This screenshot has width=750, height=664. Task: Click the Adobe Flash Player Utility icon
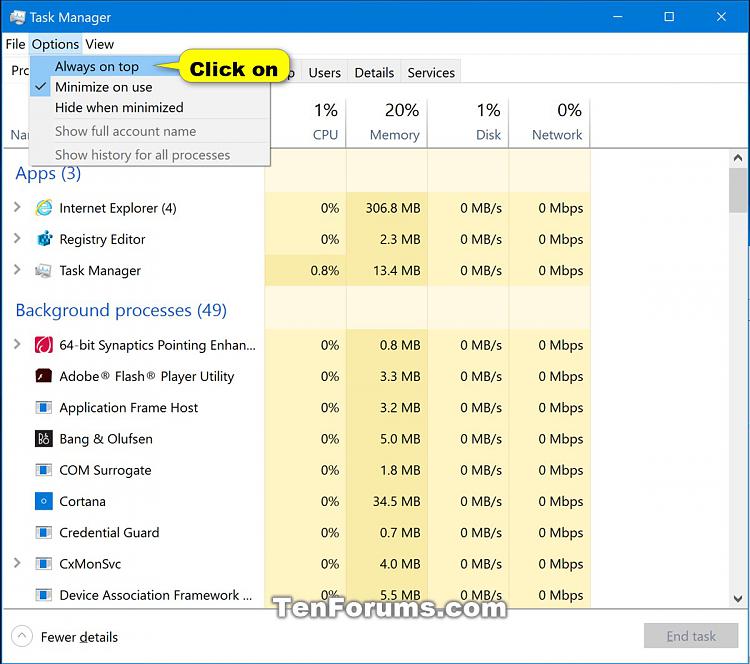pyautogui.click(x=44, y=376)
